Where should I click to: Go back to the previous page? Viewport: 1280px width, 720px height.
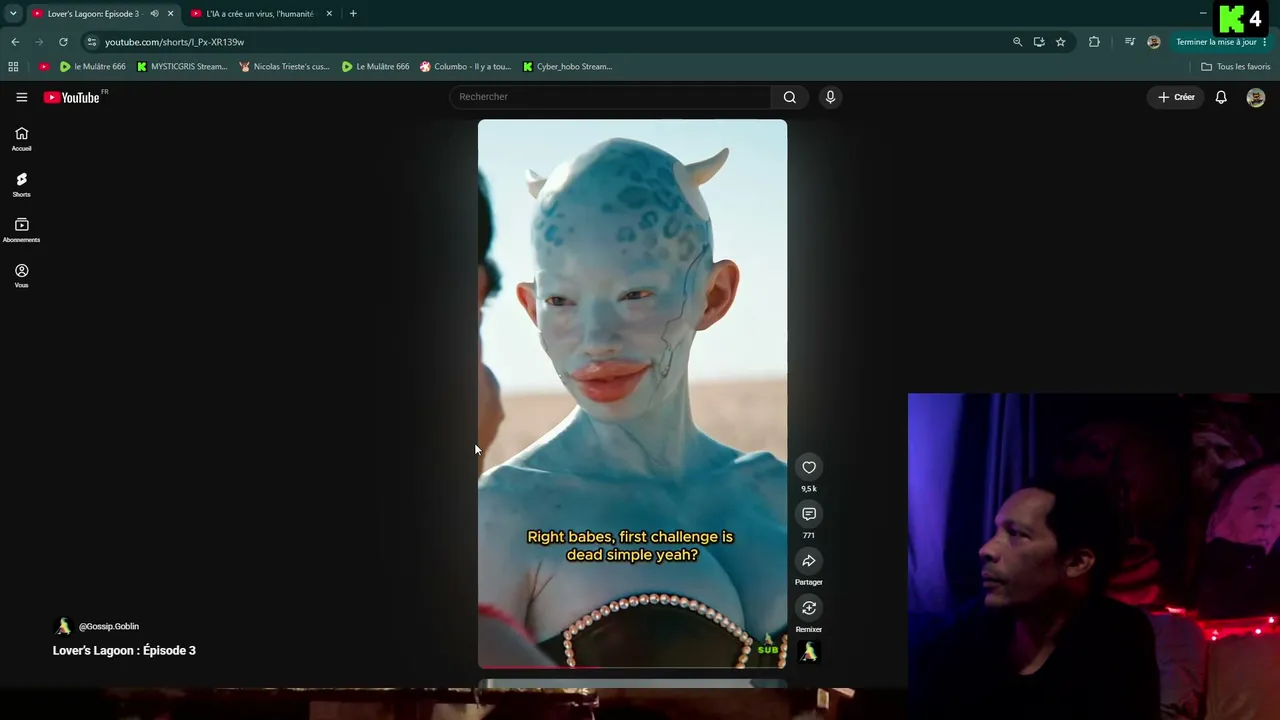click(15, 42)
